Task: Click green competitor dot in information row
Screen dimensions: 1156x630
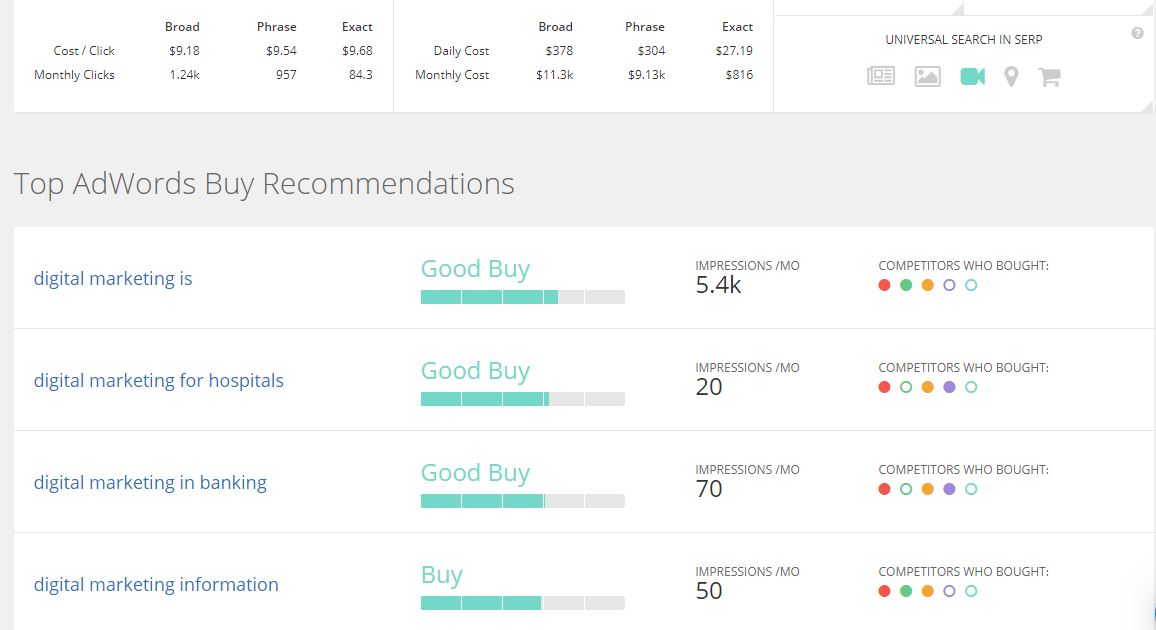Action: [906, 591]
